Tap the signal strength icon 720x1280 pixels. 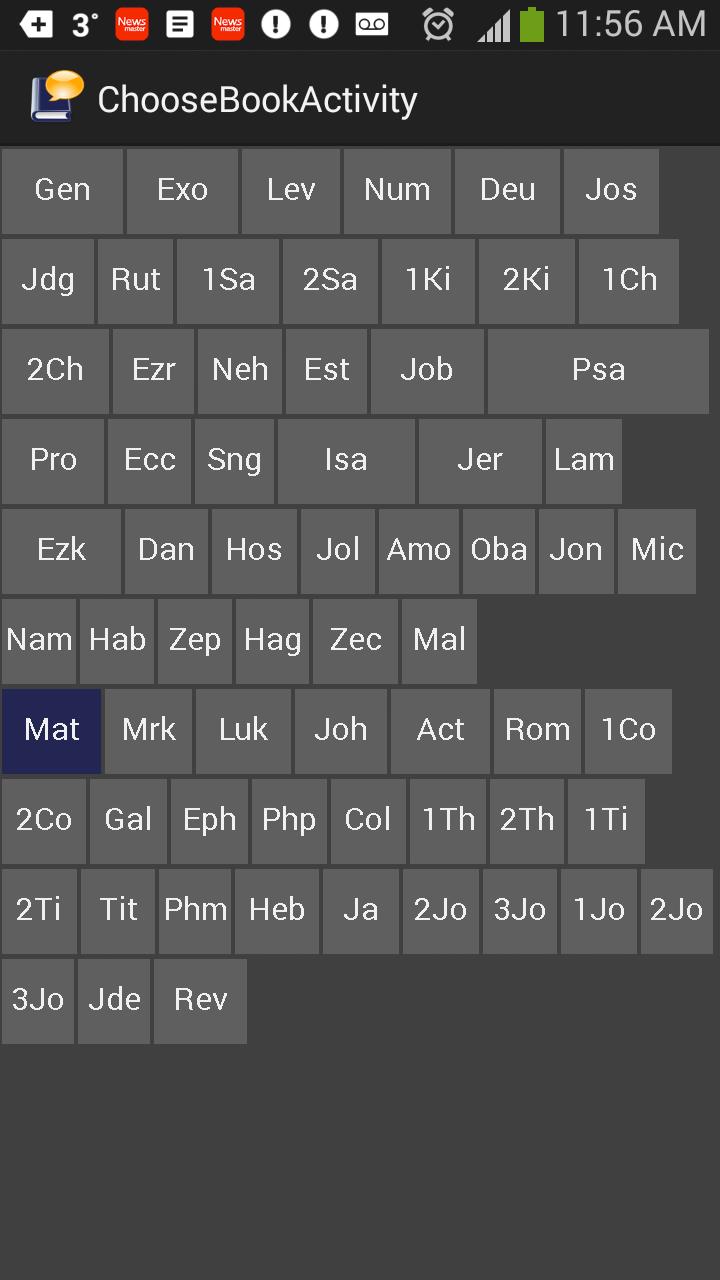[494, 25]
